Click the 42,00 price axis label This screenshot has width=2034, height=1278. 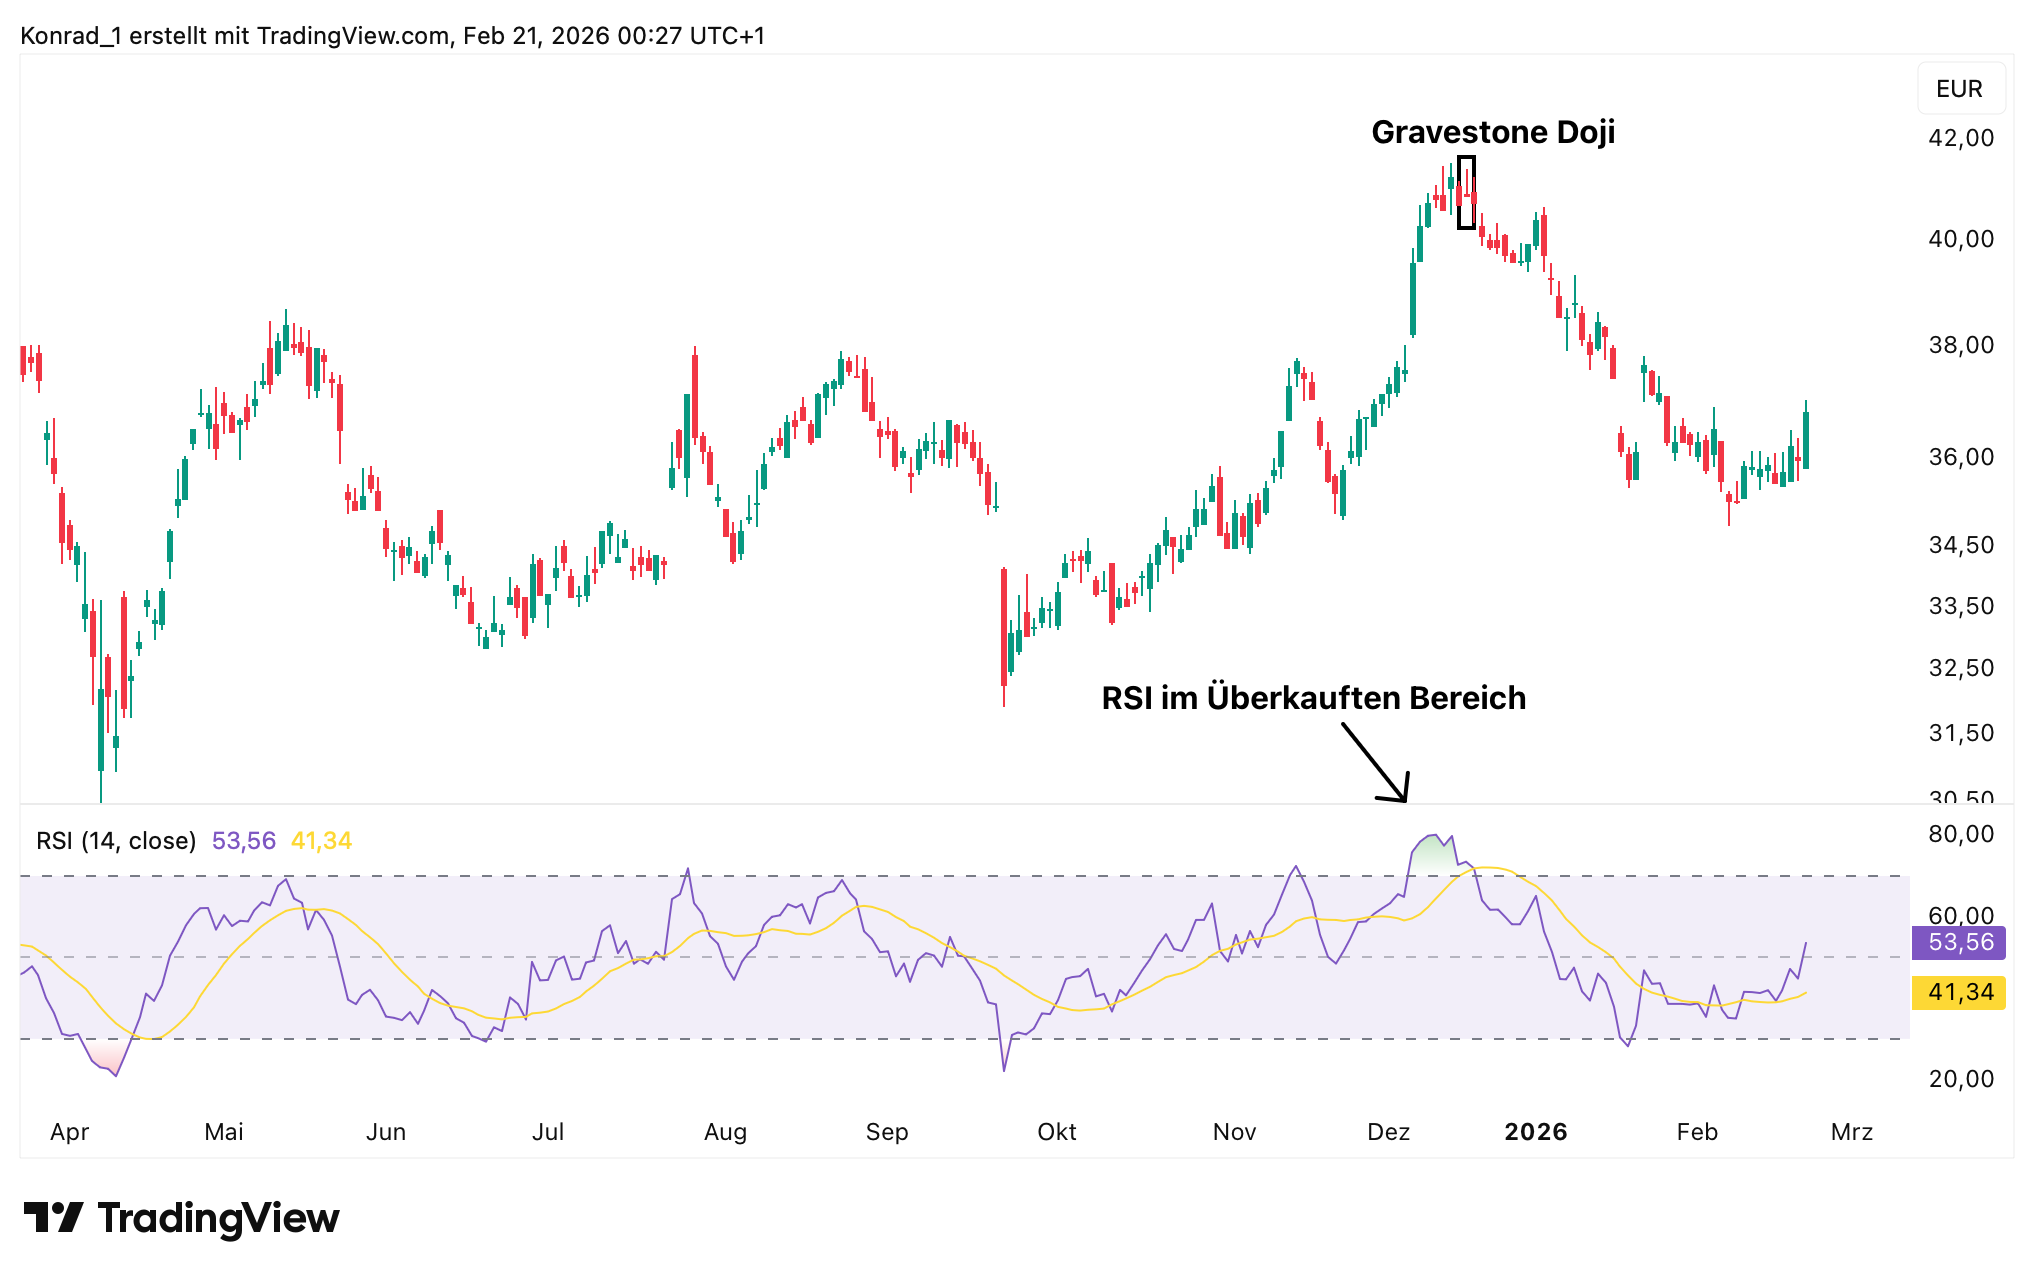[1960, 138]
